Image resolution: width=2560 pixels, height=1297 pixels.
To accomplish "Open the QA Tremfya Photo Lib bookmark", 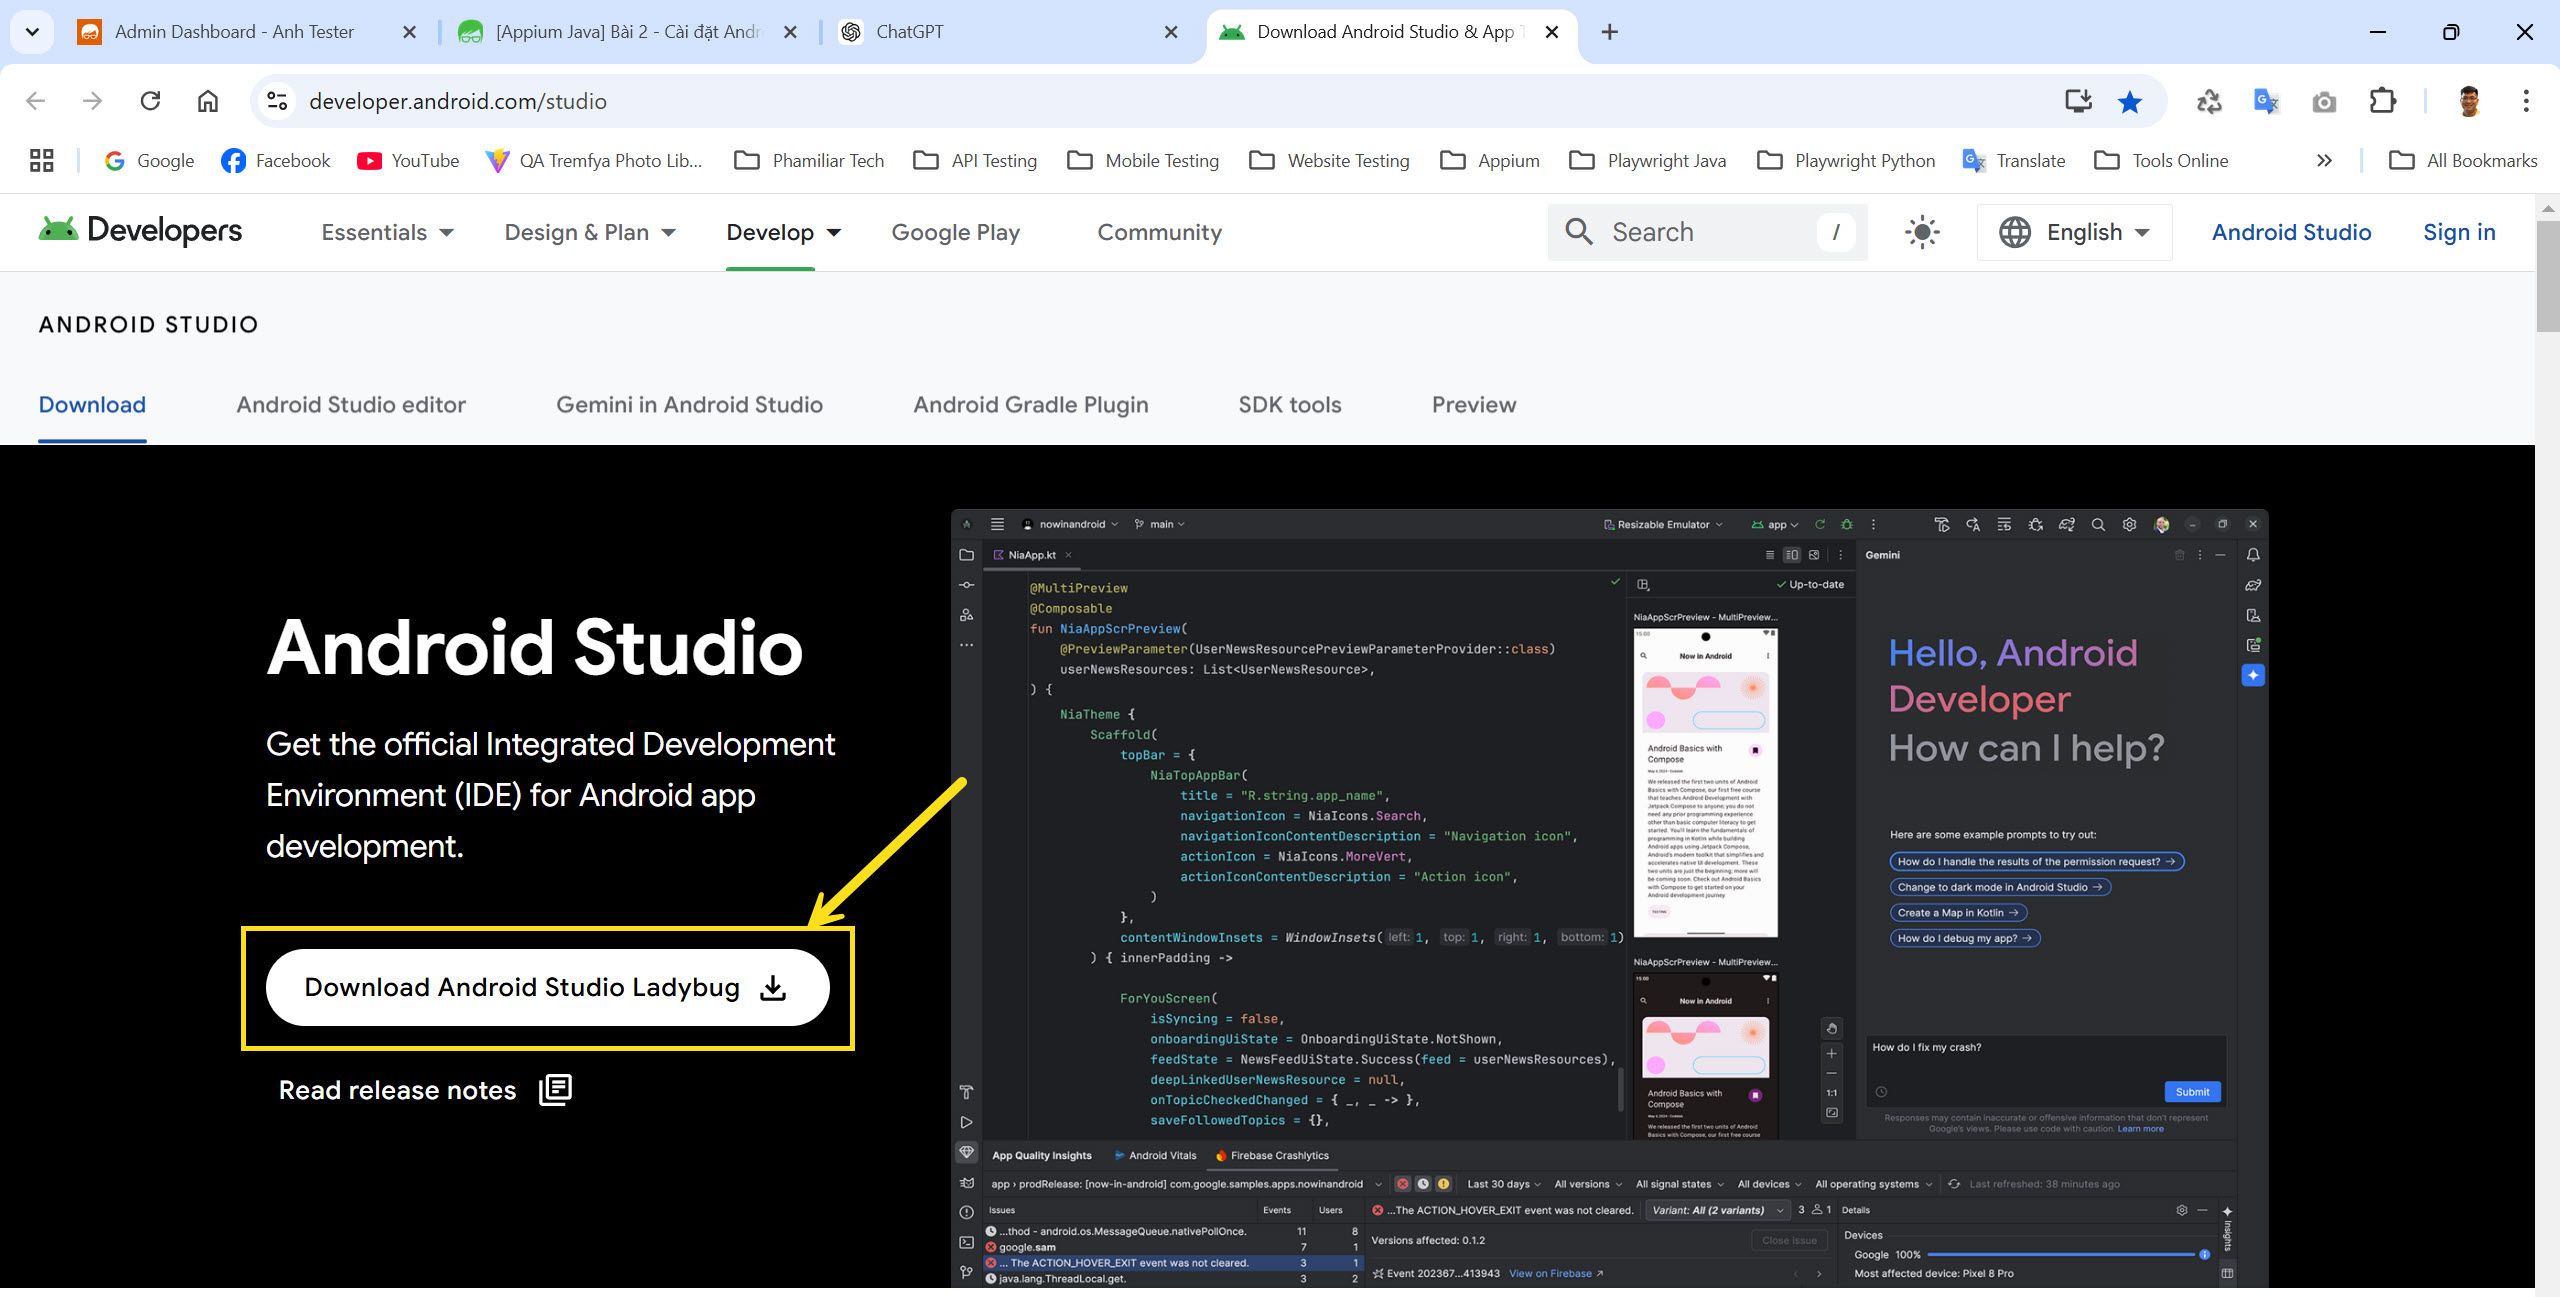I will 594,160.
